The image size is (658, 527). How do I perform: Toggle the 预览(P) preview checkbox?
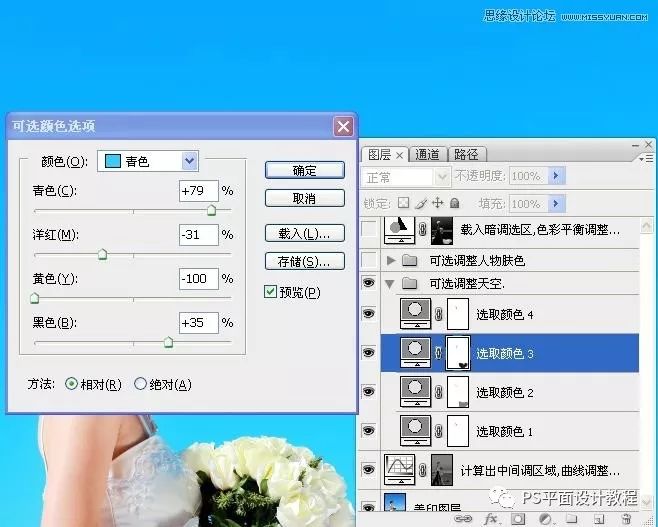coord(270,292)
